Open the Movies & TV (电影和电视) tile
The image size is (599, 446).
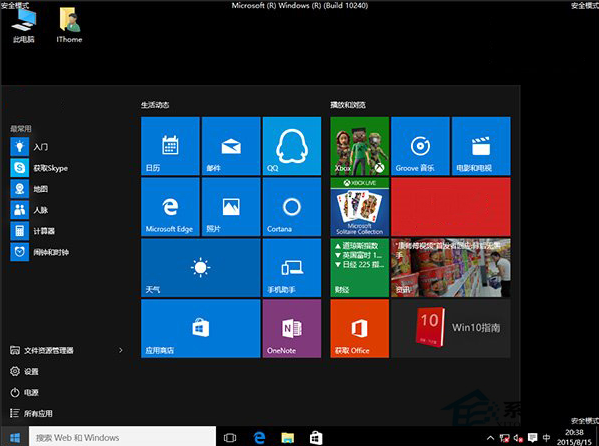[x=481, y=146]
